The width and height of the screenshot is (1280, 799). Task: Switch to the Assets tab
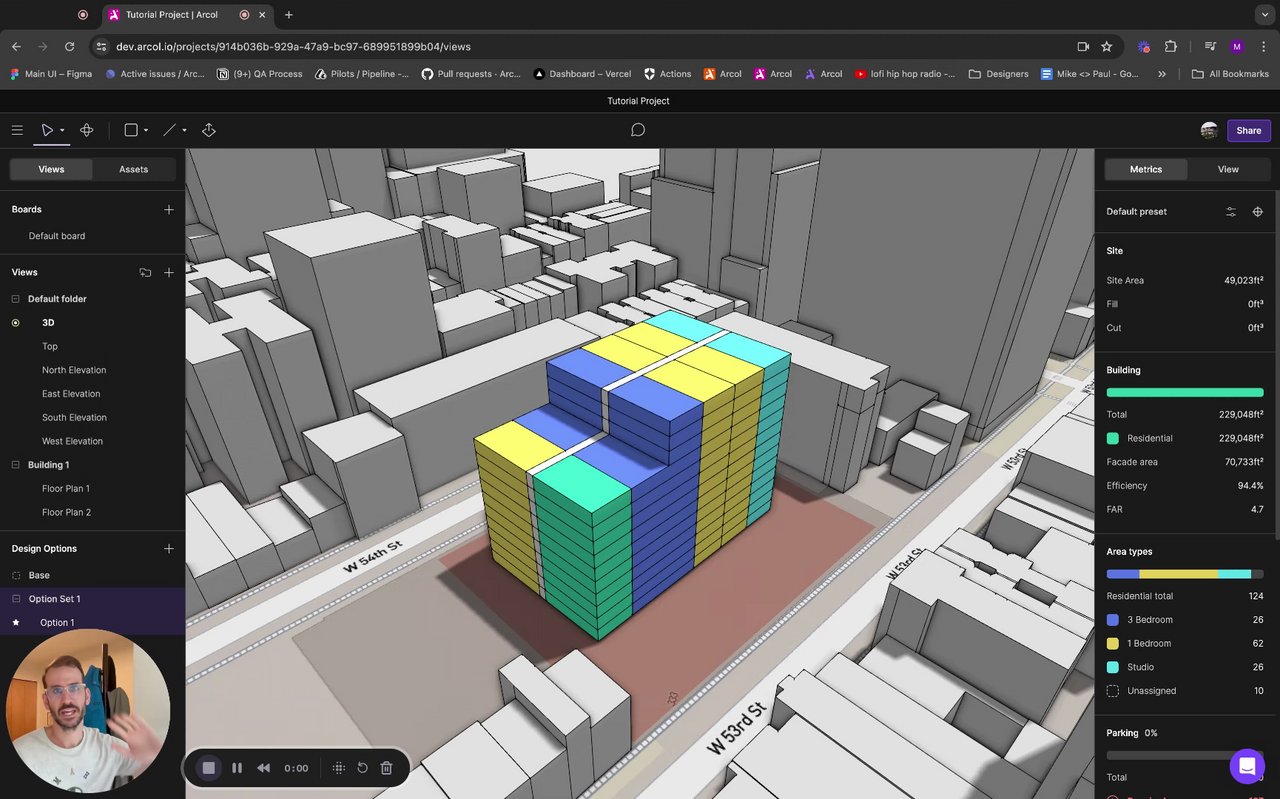[x=133, y=169]
